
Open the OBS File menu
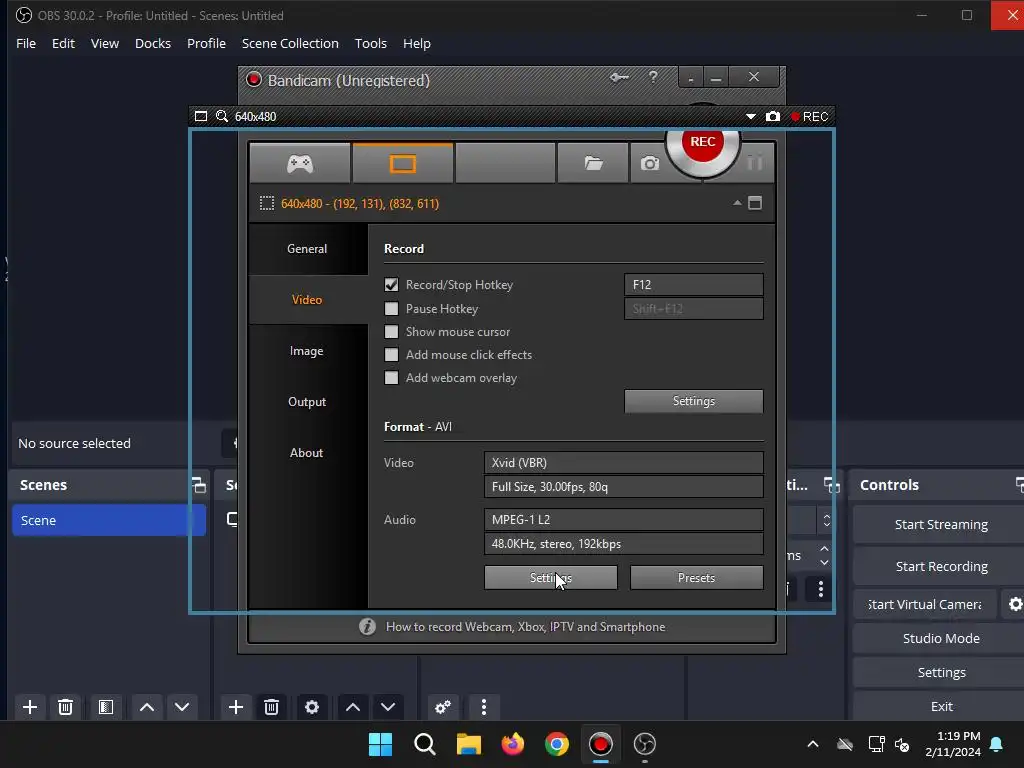(x=26, y=44)
